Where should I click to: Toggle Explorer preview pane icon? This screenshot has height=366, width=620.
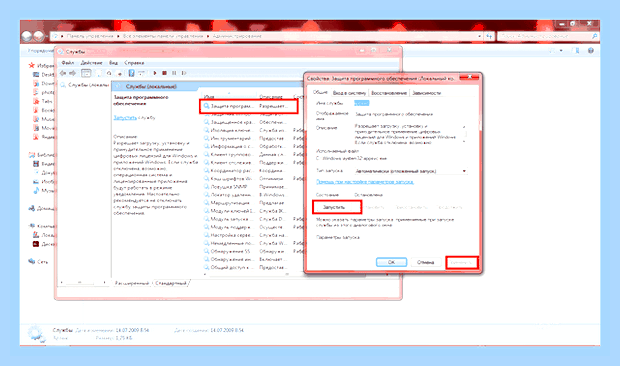pyautogui.click(x=577, y=51)
